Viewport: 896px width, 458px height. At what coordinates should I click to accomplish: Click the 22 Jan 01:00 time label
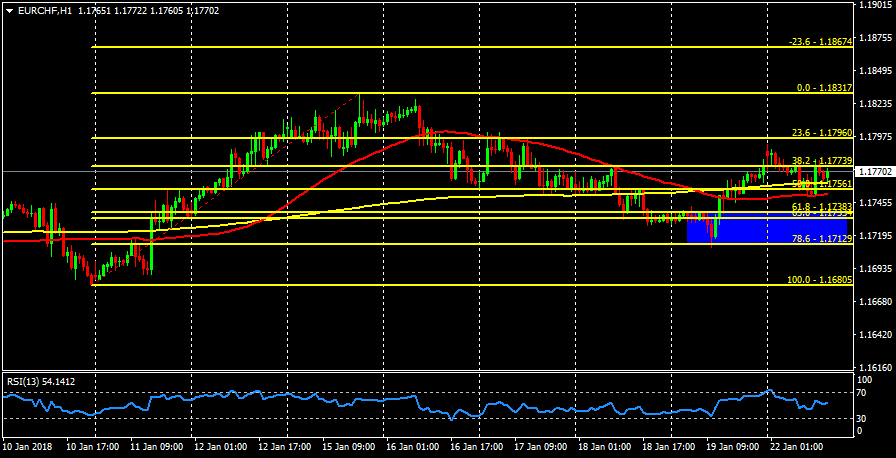798,446
